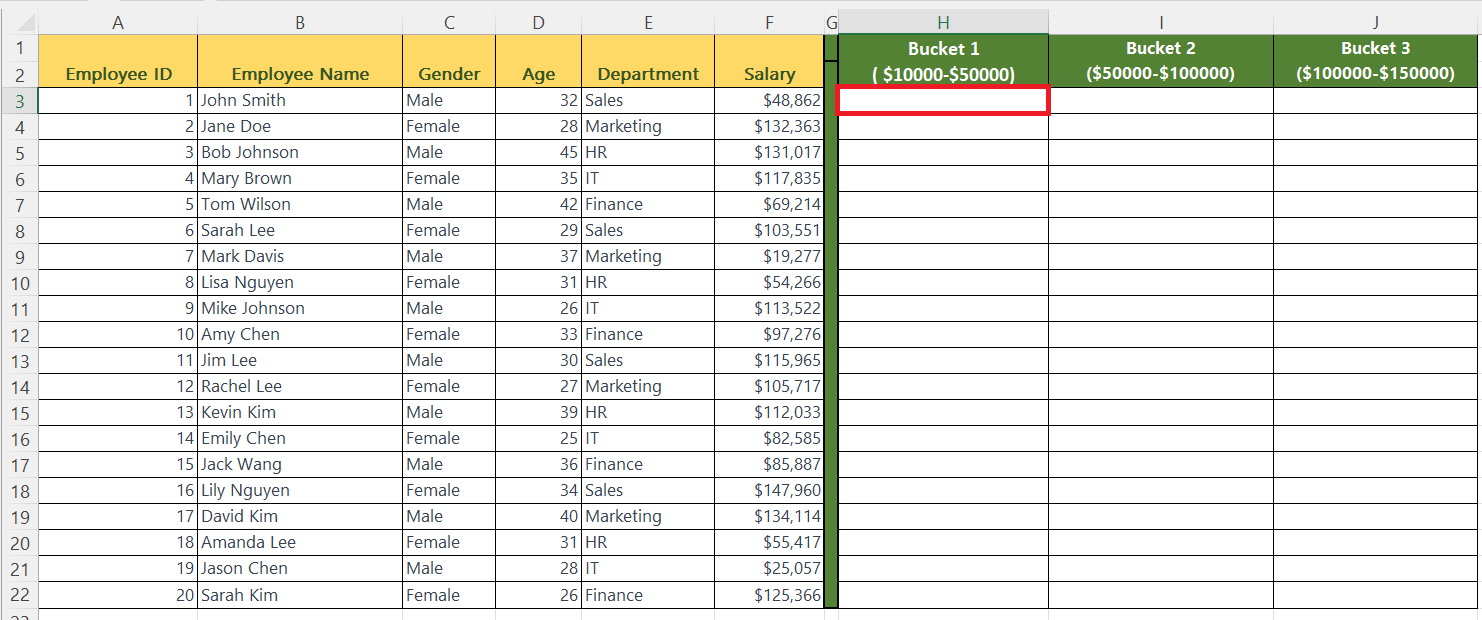Click the Bucket 2 green header cell
This screenshot has width=1482, height=620.
[x=1160, y=58]
